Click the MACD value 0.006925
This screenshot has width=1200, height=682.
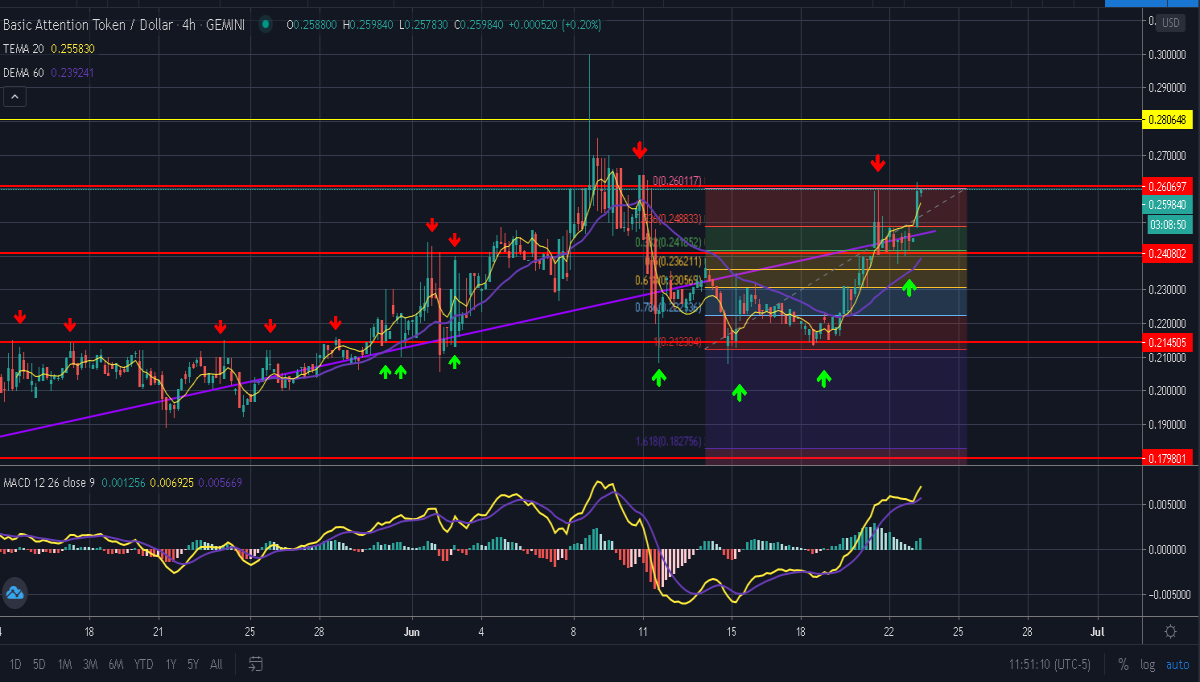pos(173,482)
